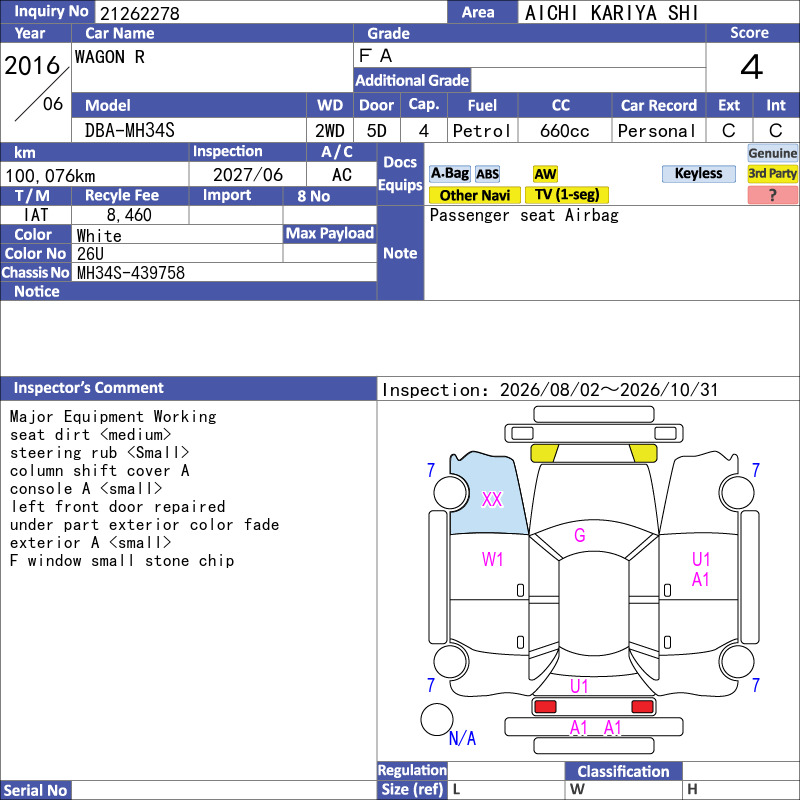Click the G mark on windshield
The image size is (800, 800).
coord(580,535)
